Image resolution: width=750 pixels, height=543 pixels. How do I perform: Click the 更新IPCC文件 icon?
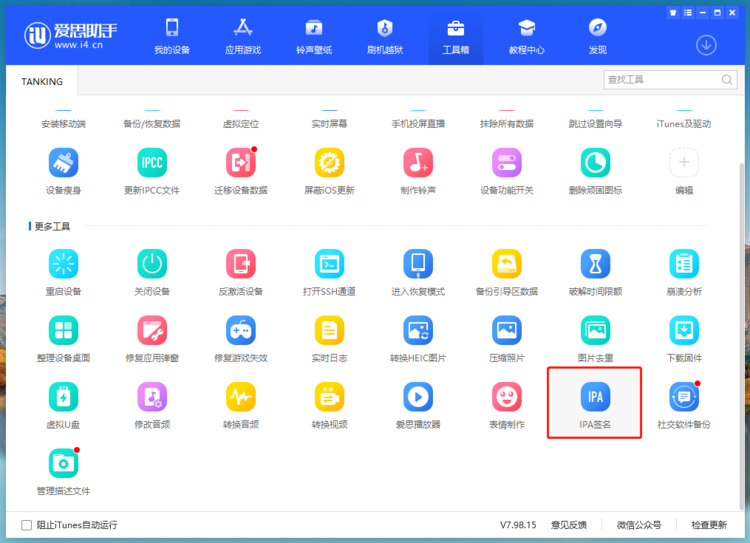click(152, 163)
